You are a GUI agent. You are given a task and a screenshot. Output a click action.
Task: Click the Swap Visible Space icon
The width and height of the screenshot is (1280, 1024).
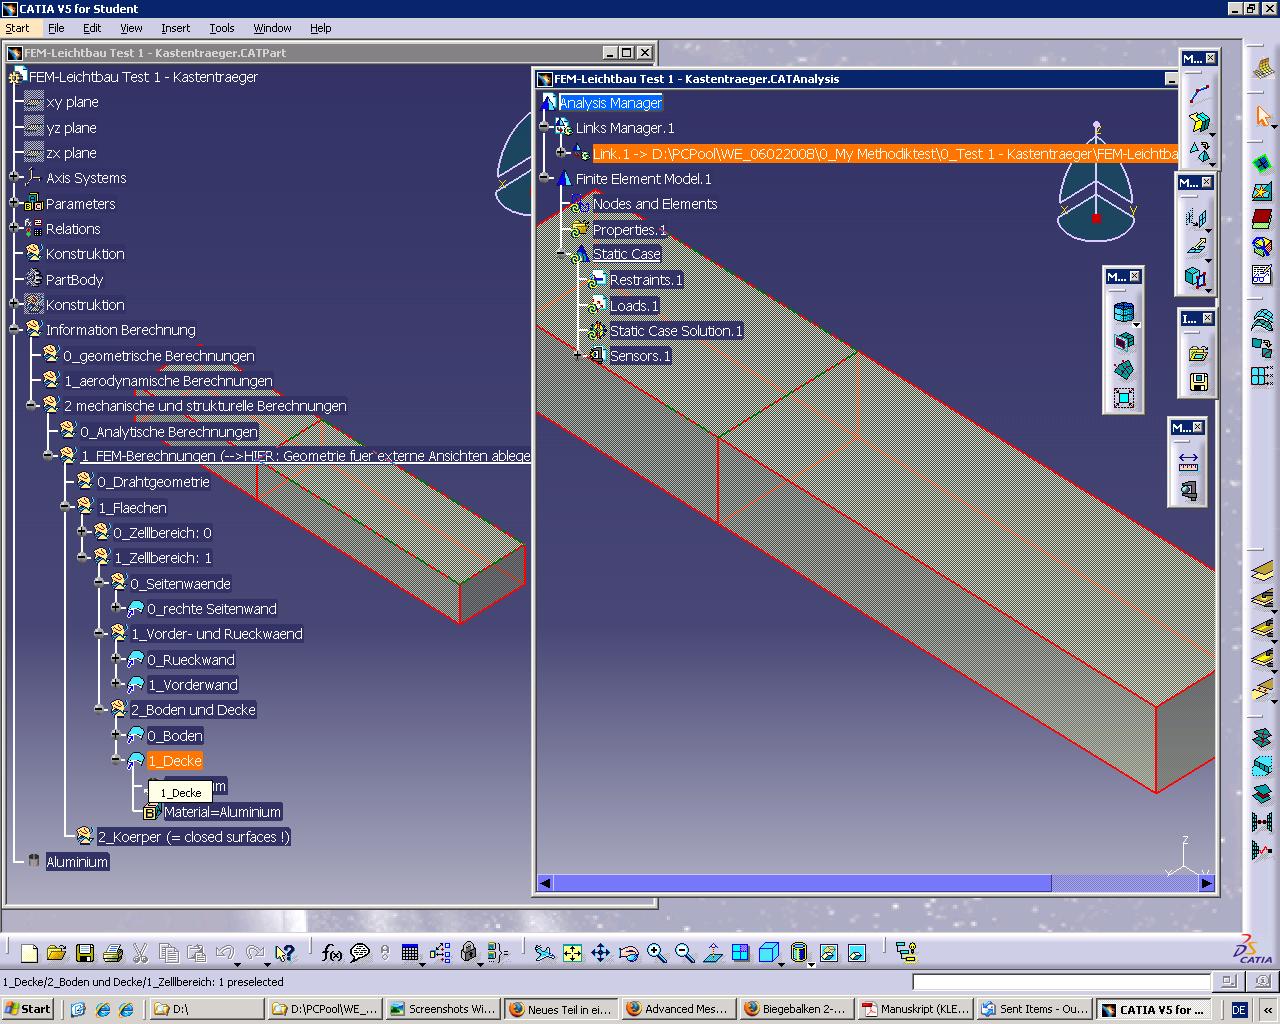[x=857, y=953]
